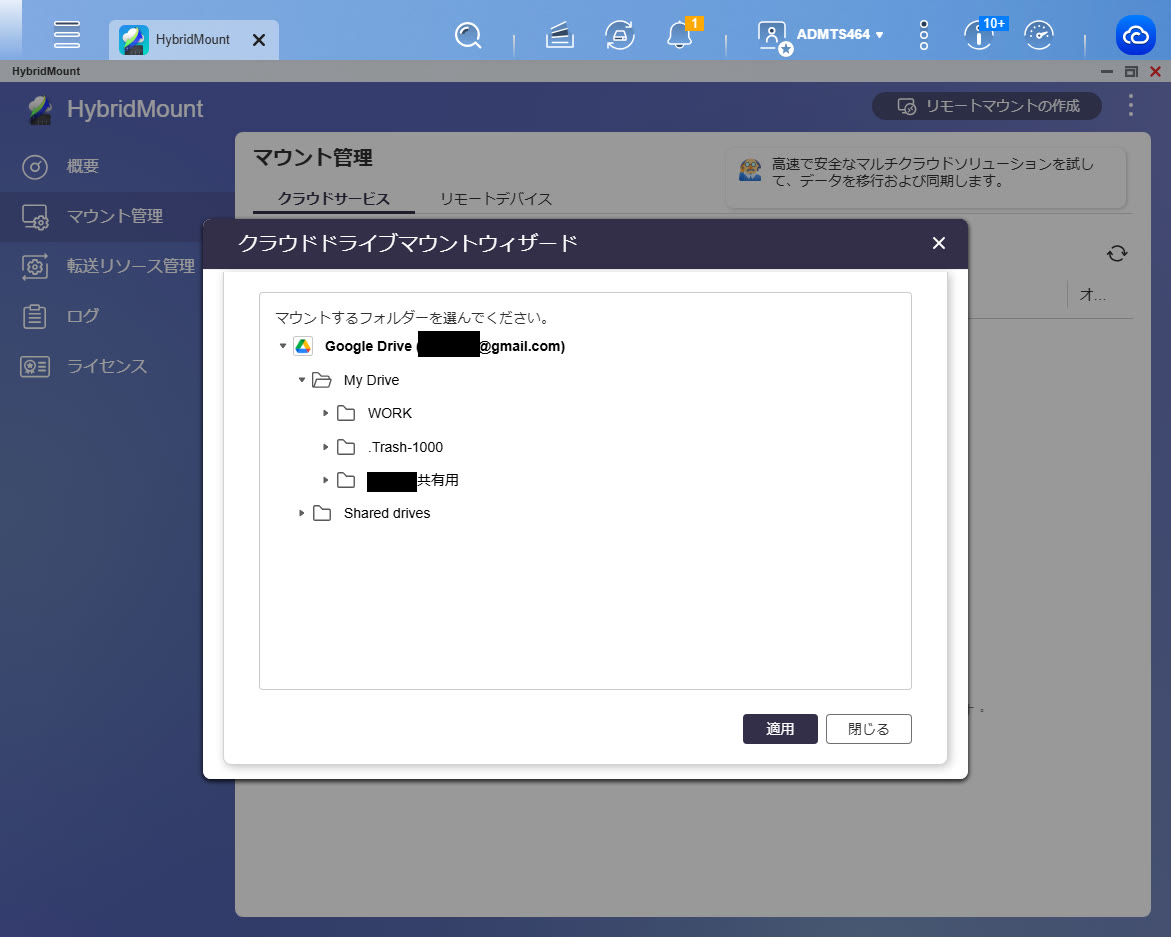Refresh the mount list with the reload icon
This screenshot has height=937, width=1171.
tap(1117, 254)
